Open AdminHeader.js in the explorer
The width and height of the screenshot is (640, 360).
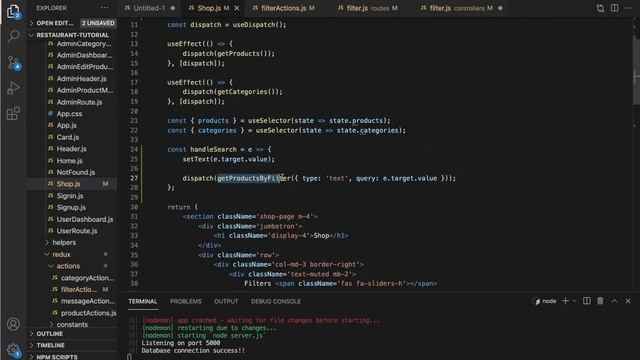(81, 79)
